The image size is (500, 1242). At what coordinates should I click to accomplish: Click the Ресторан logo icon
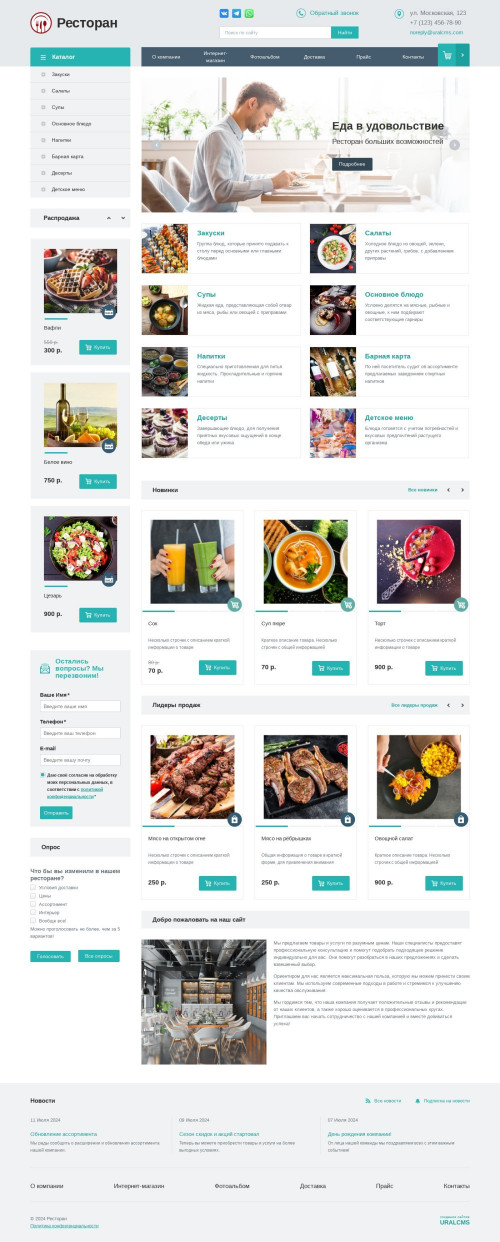tap(41, 22)
